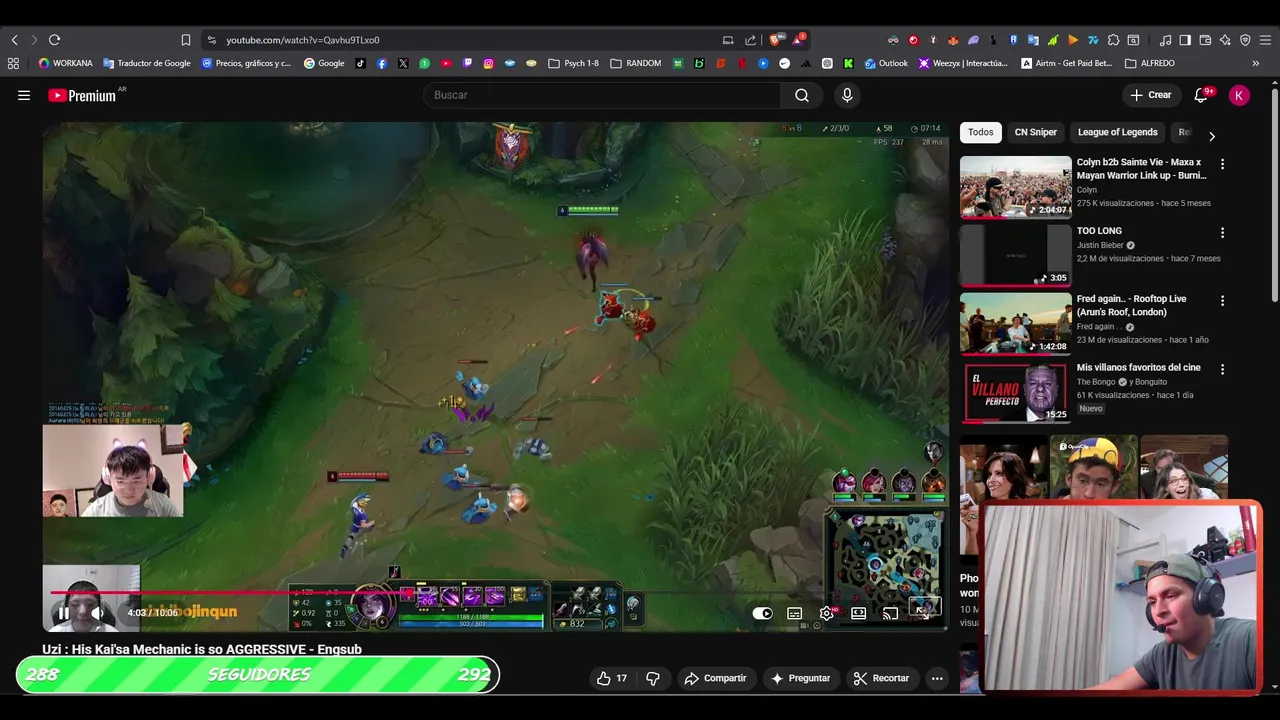
Task: Mute the video volume
Action: pyautogui.click(x=97, y=613)
